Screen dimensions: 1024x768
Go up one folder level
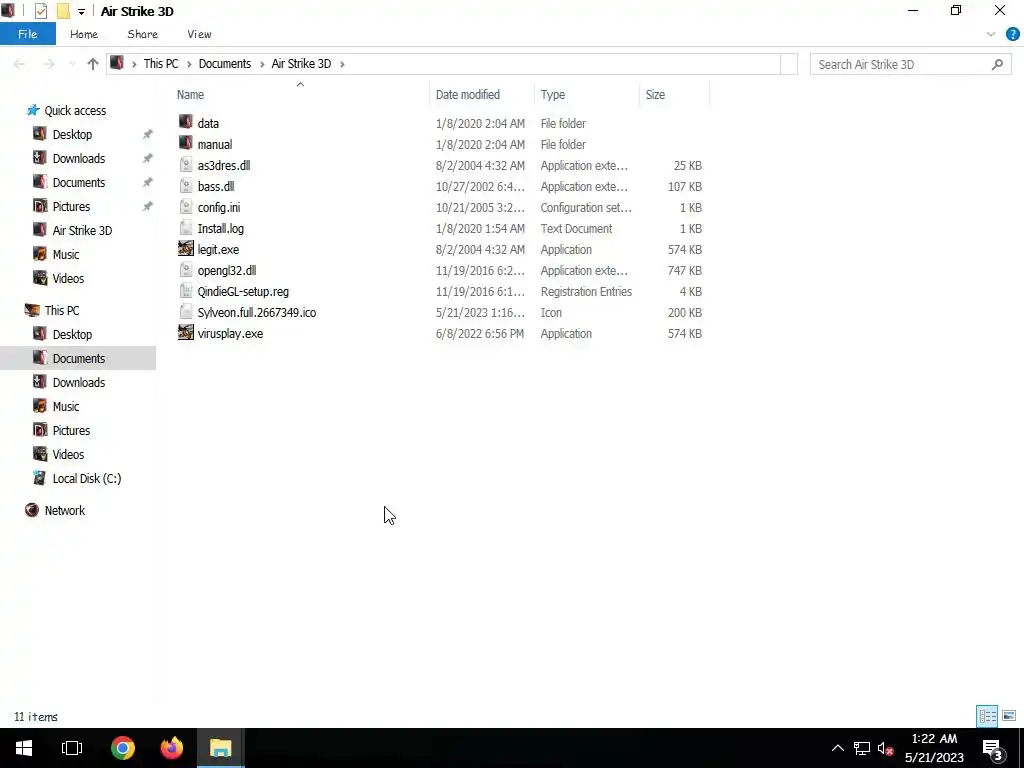pos(93,63)
